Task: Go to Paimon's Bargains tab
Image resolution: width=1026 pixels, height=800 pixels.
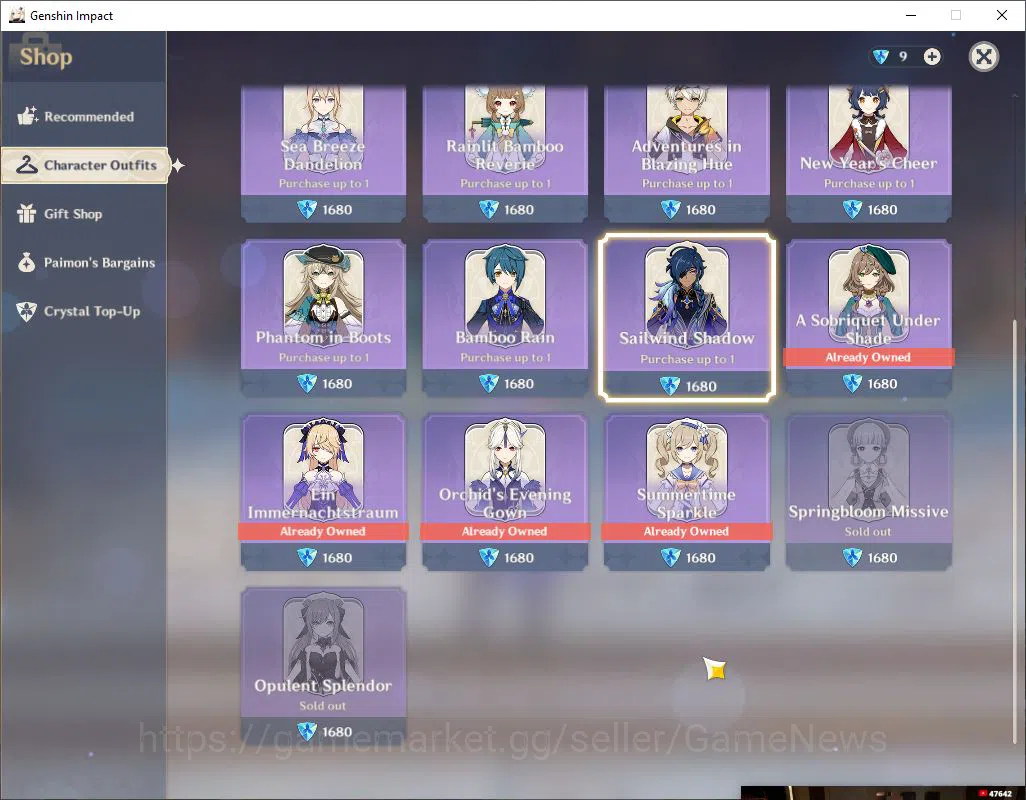Action: coord(83,263)
